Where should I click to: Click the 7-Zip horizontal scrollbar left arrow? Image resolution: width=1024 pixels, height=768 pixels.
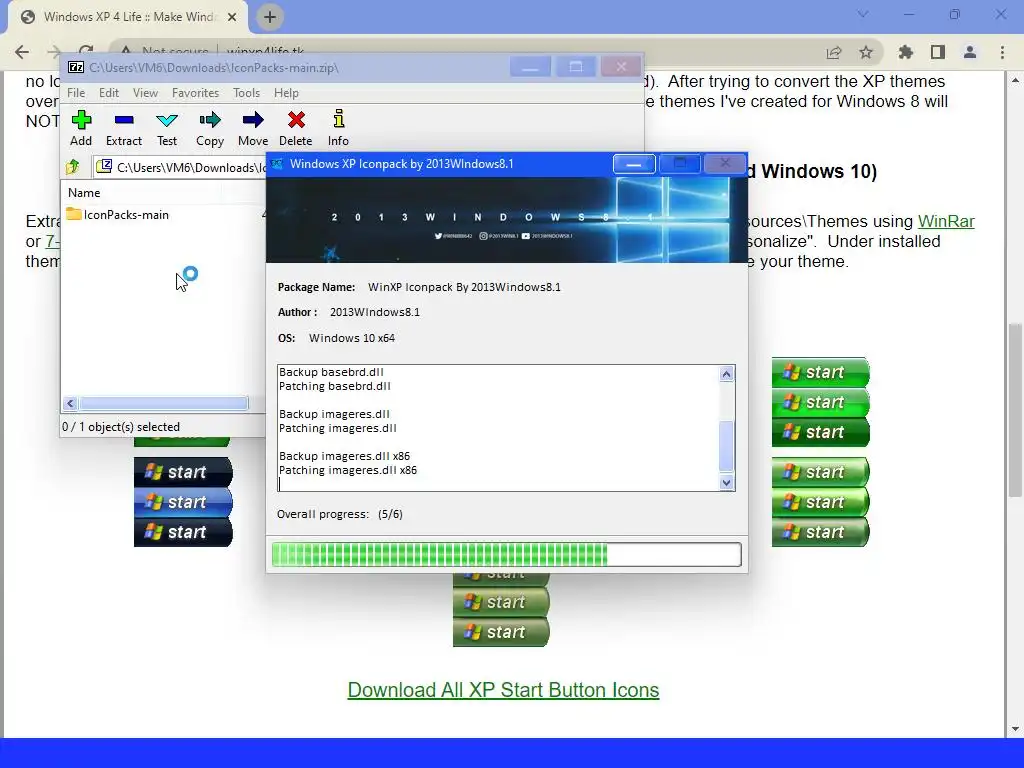(71, 404)
